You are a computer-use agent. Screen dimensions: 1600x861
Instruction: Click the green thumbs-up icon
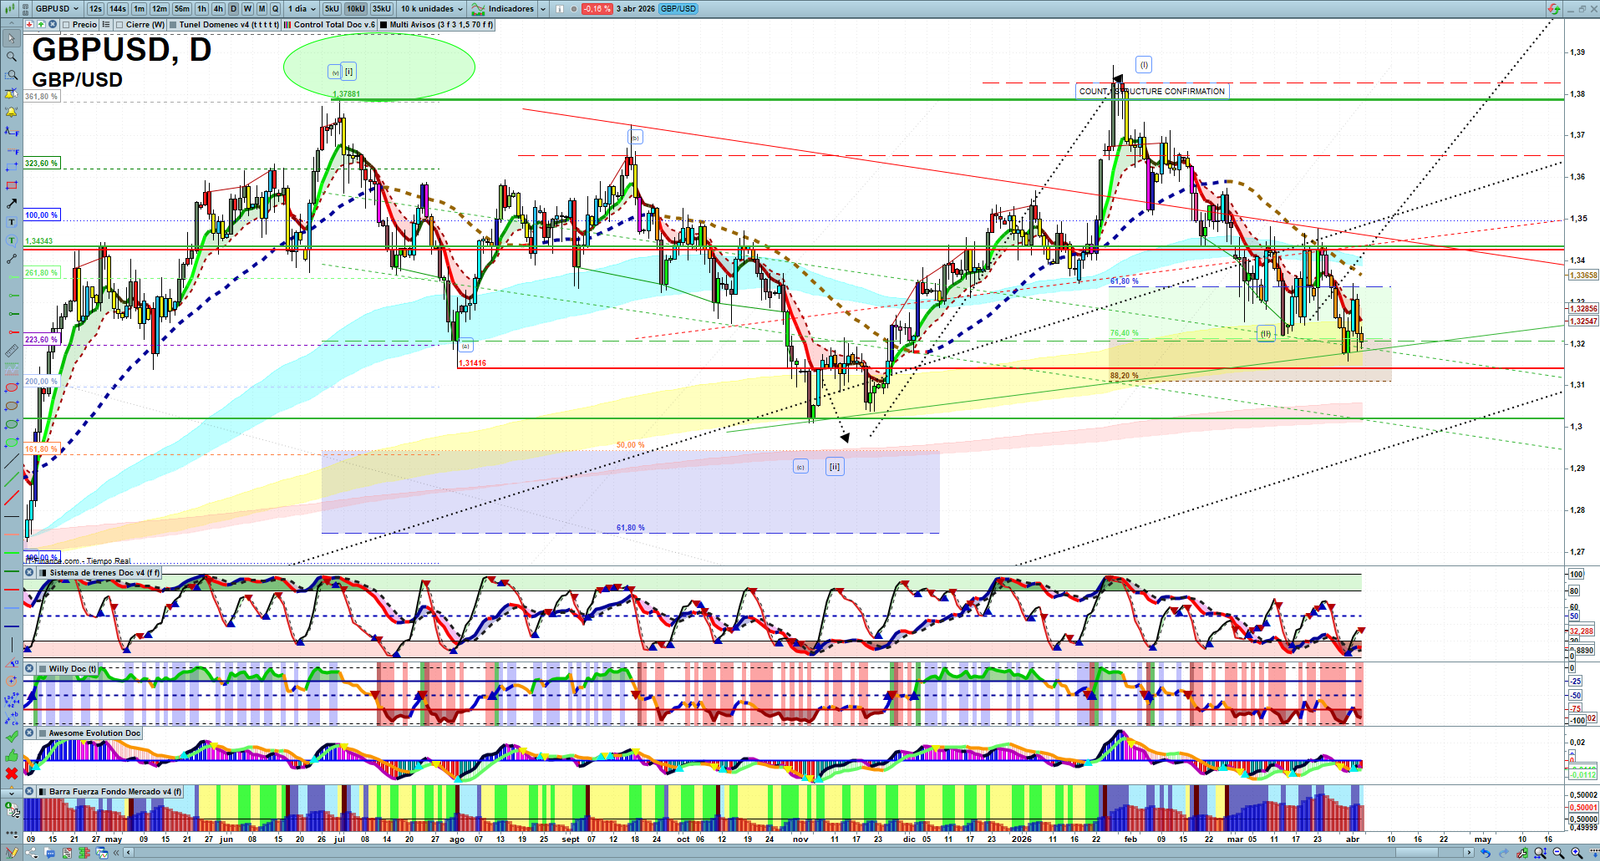11,755
